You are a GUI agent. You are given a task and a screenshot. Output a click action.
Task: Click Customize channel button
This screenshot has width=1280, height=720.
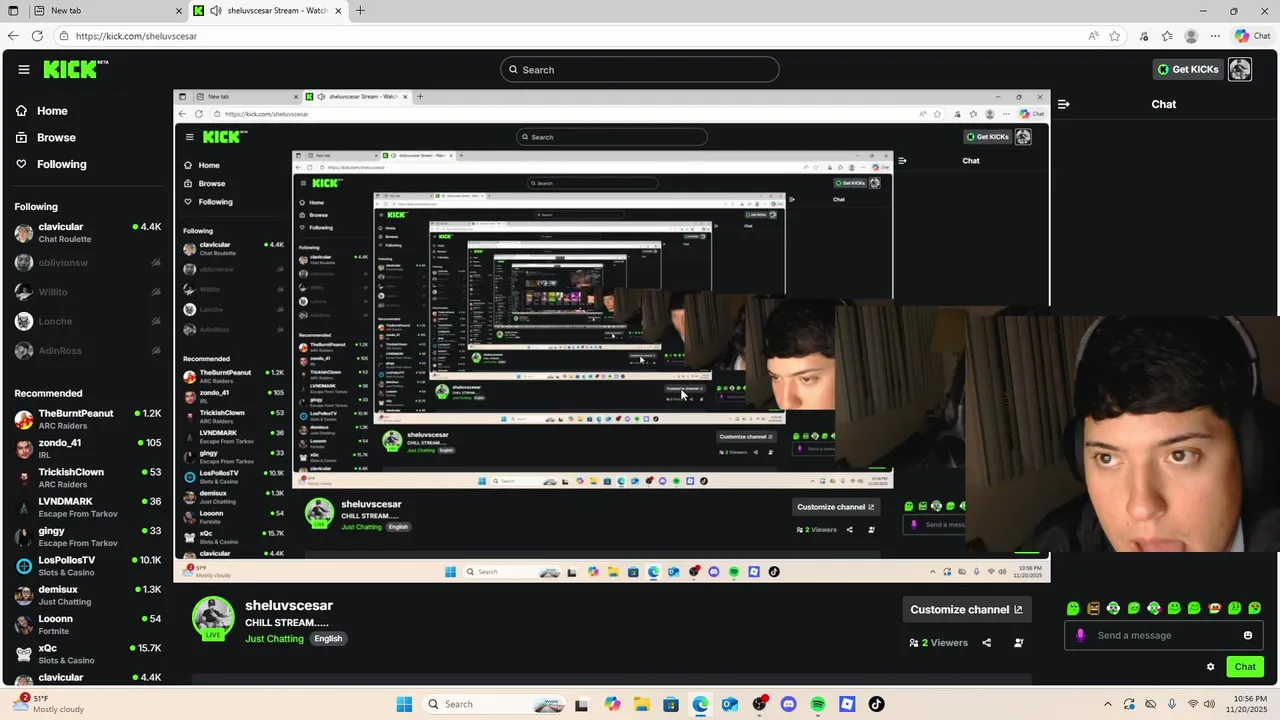[x=966, y=609]
